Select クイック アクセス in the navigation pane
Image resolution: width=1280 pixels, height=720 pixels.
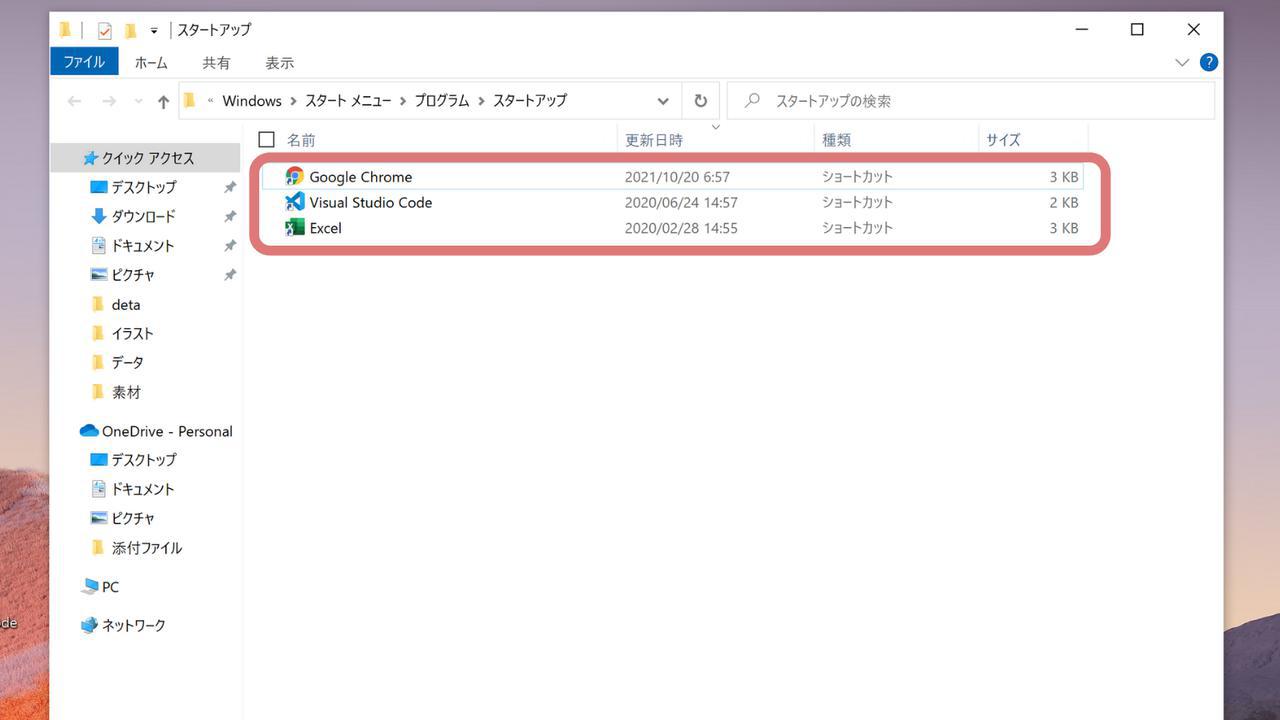(x=146, y=158)
